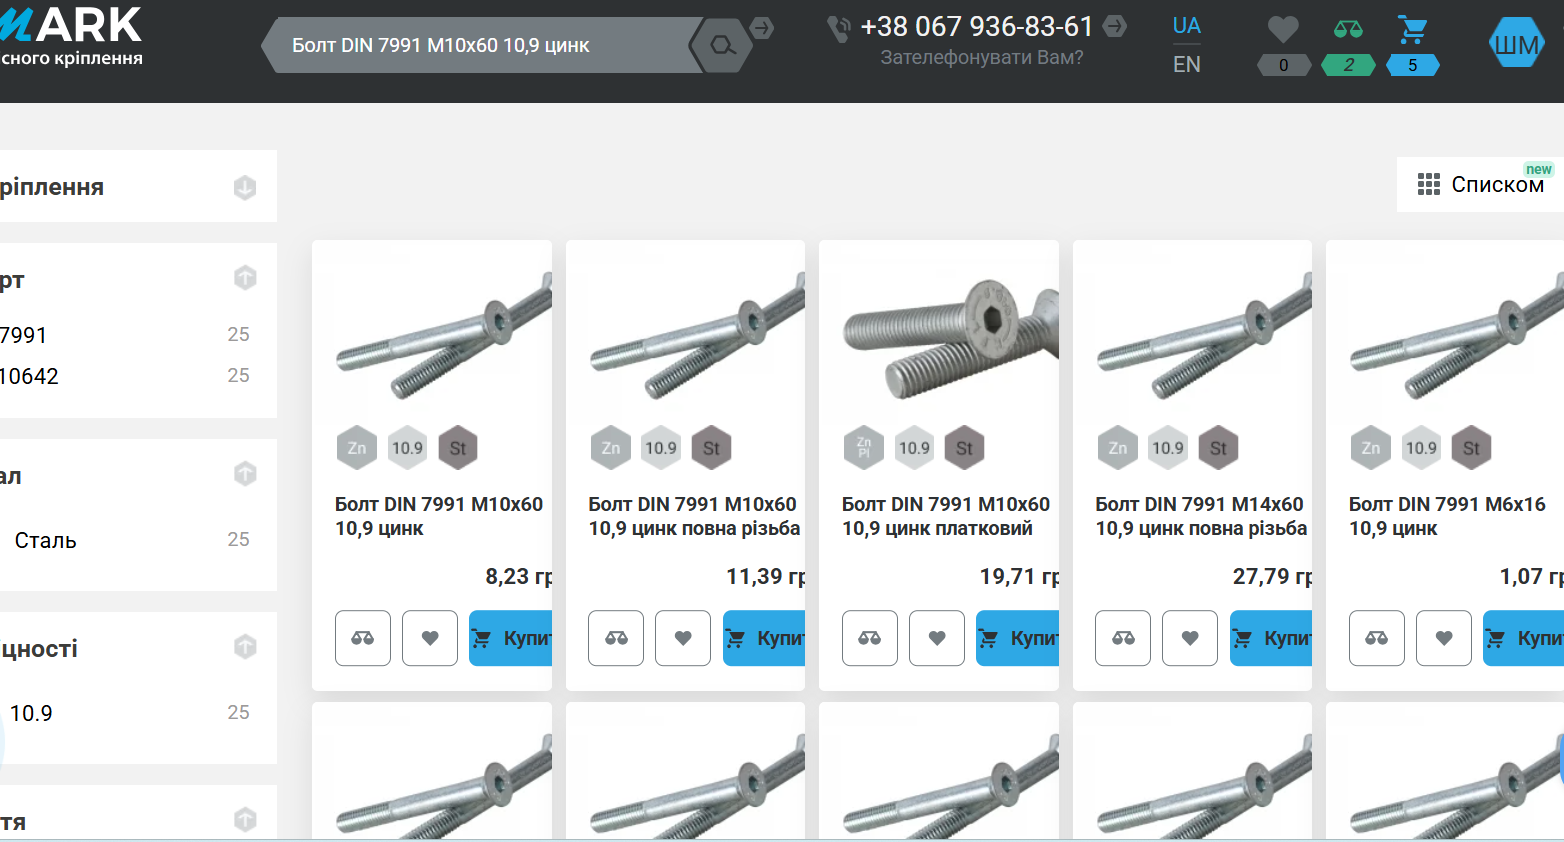Add Болт M10x60 10,9 цинк to comparison
The width and height of the screenshot is (1564, 842).
tap(363, 638)
